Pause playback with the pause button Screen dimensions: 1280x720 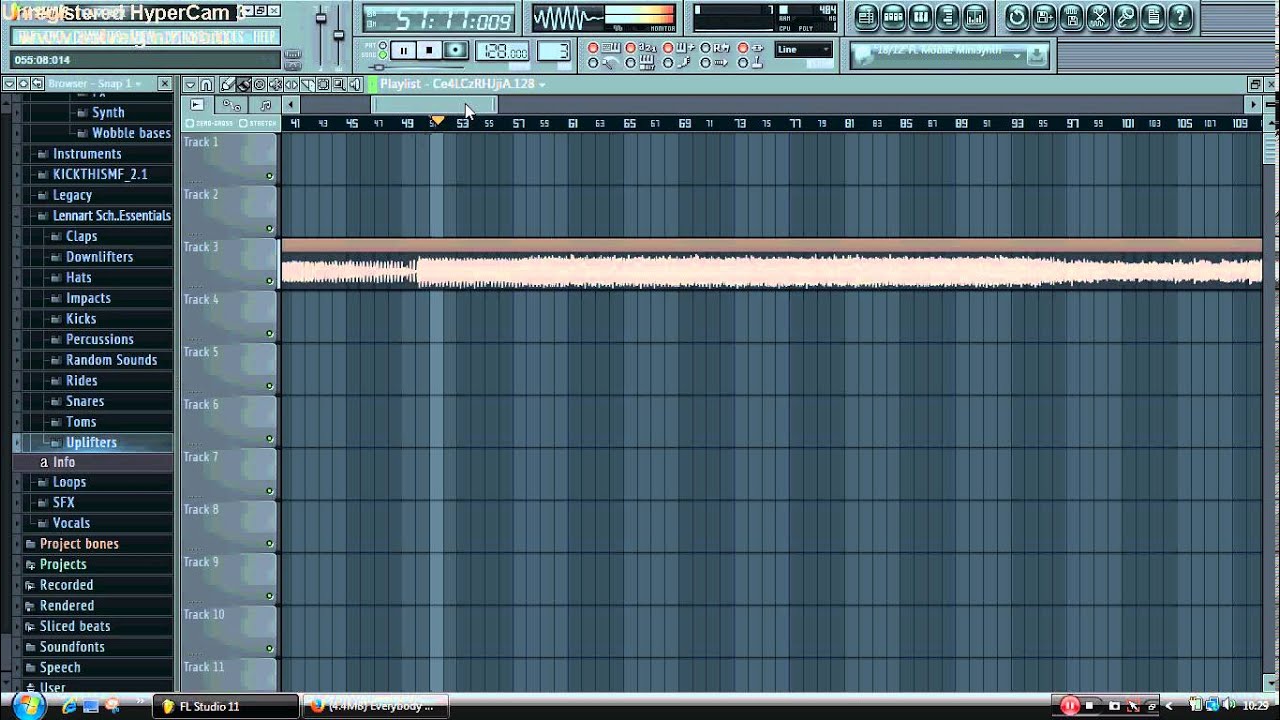coord(404,50)
